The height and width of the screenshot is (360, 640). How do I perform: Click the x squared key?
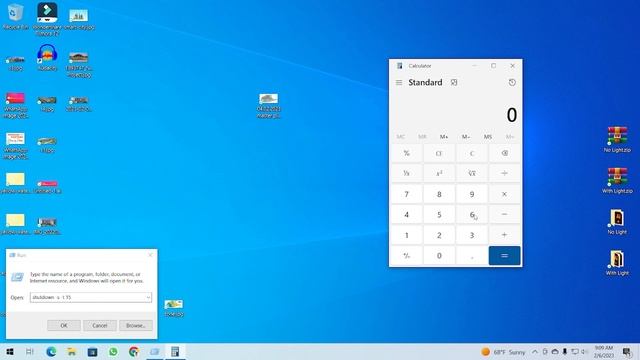439,173
